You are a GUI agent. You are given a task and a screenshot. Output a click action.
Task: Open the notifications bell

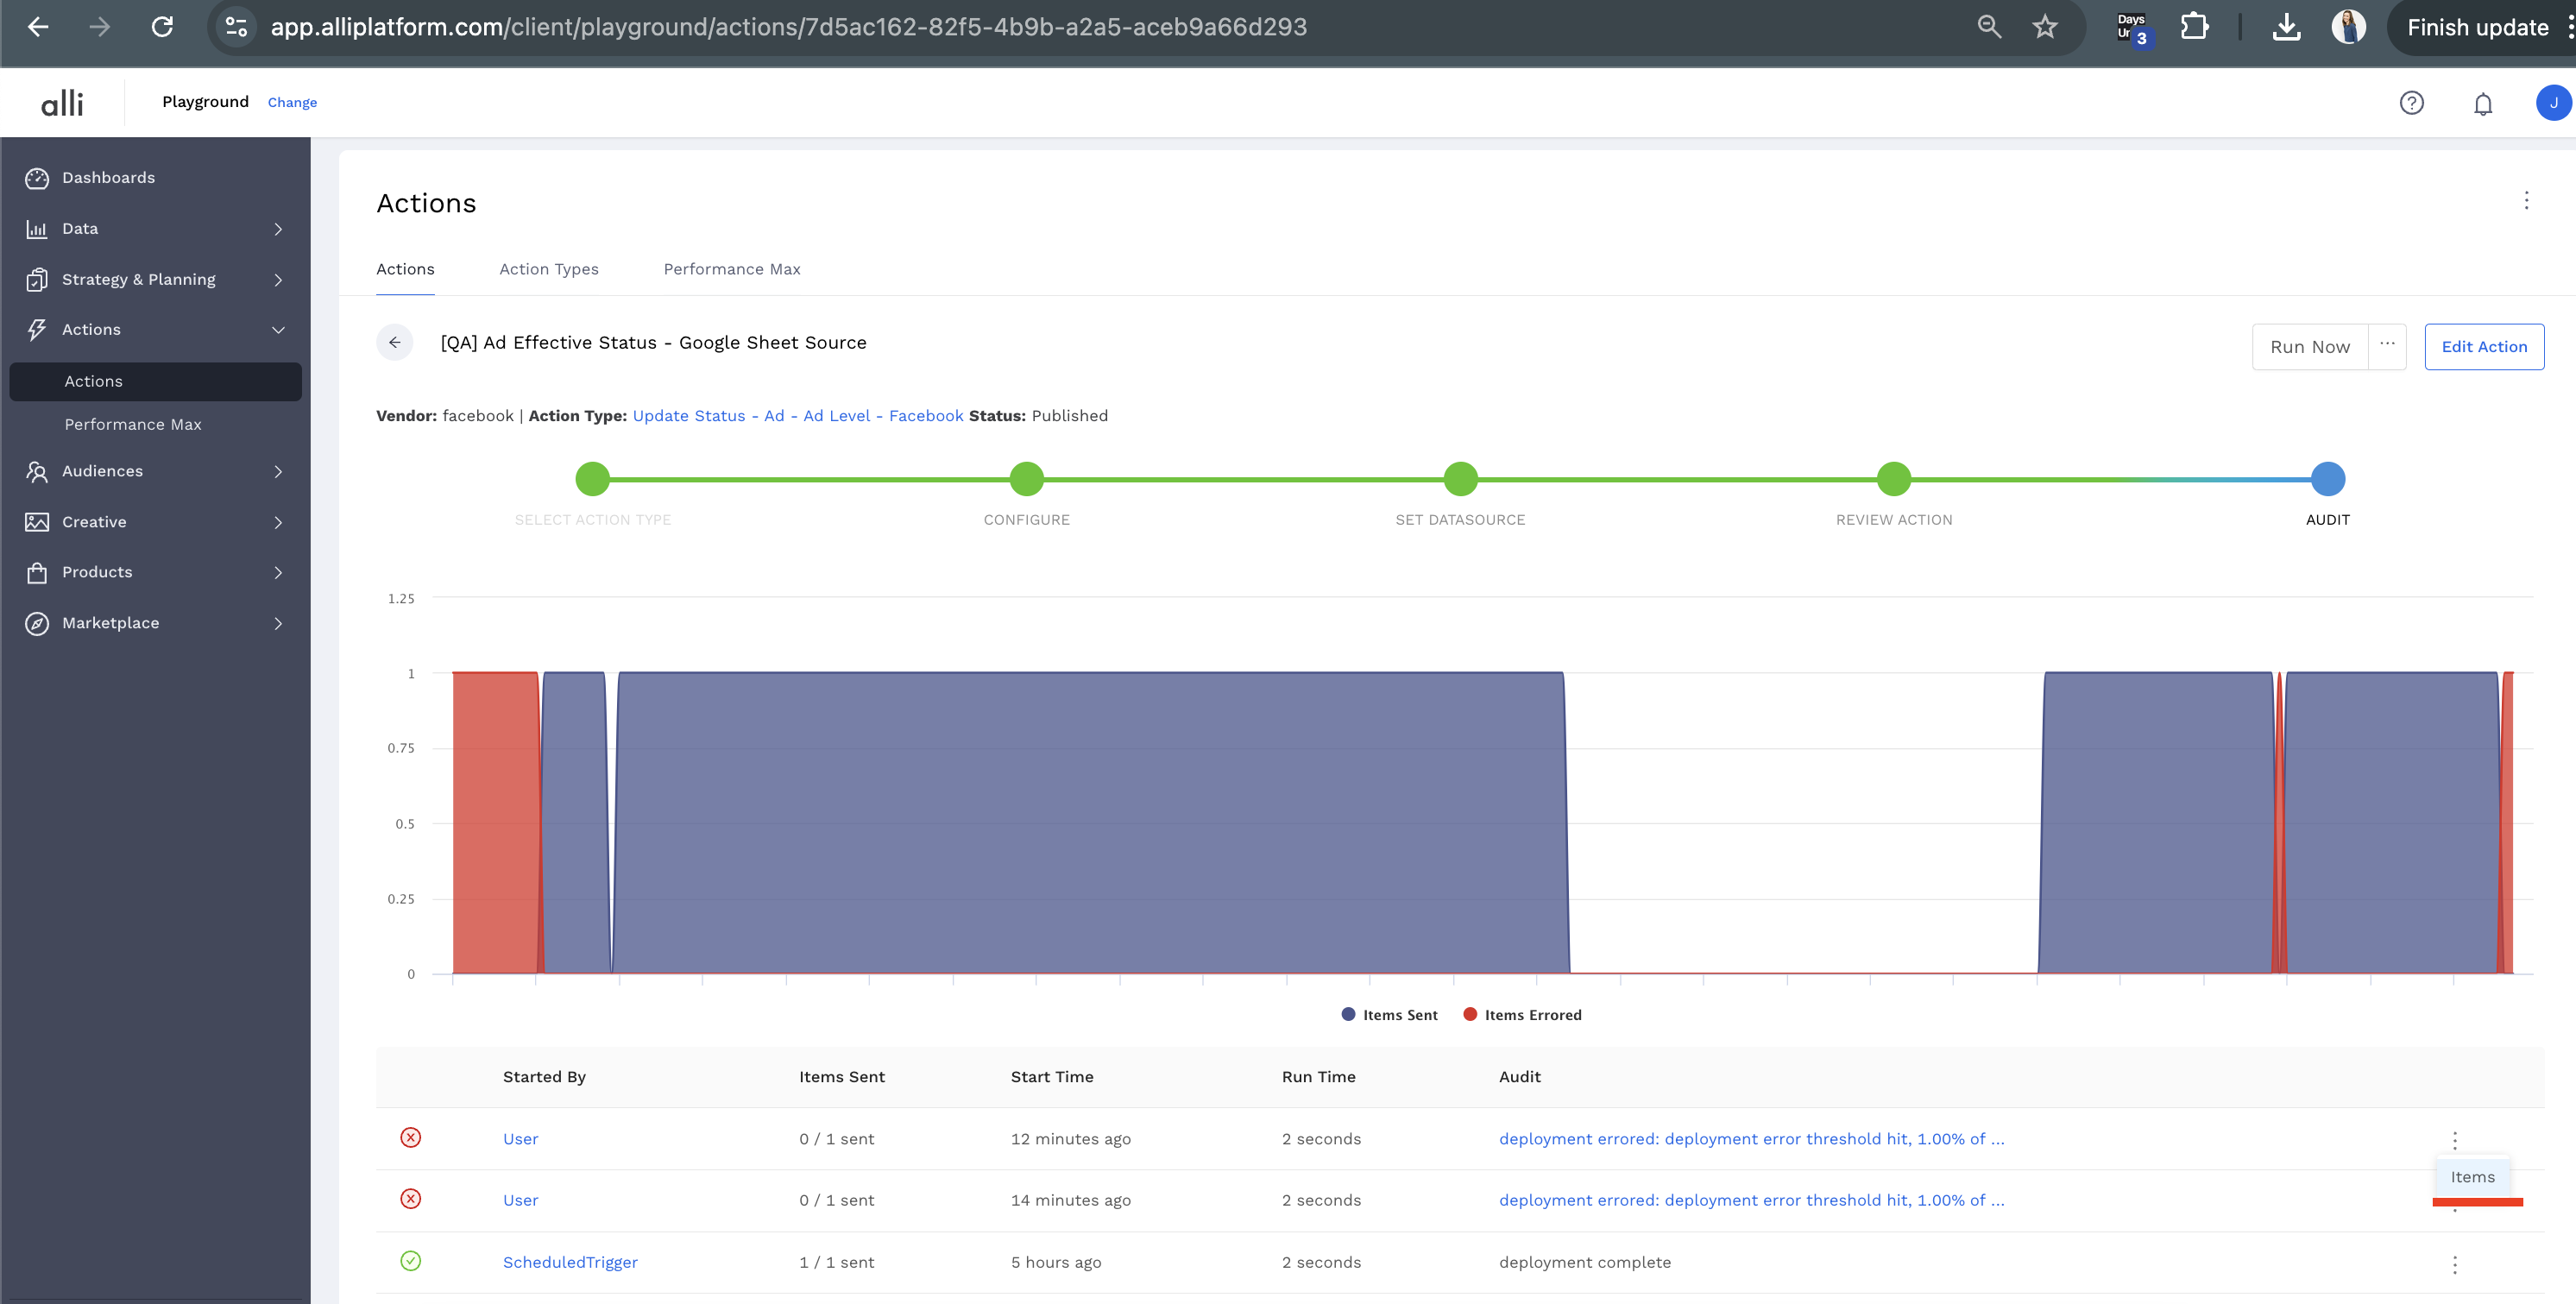(2482, 104)
